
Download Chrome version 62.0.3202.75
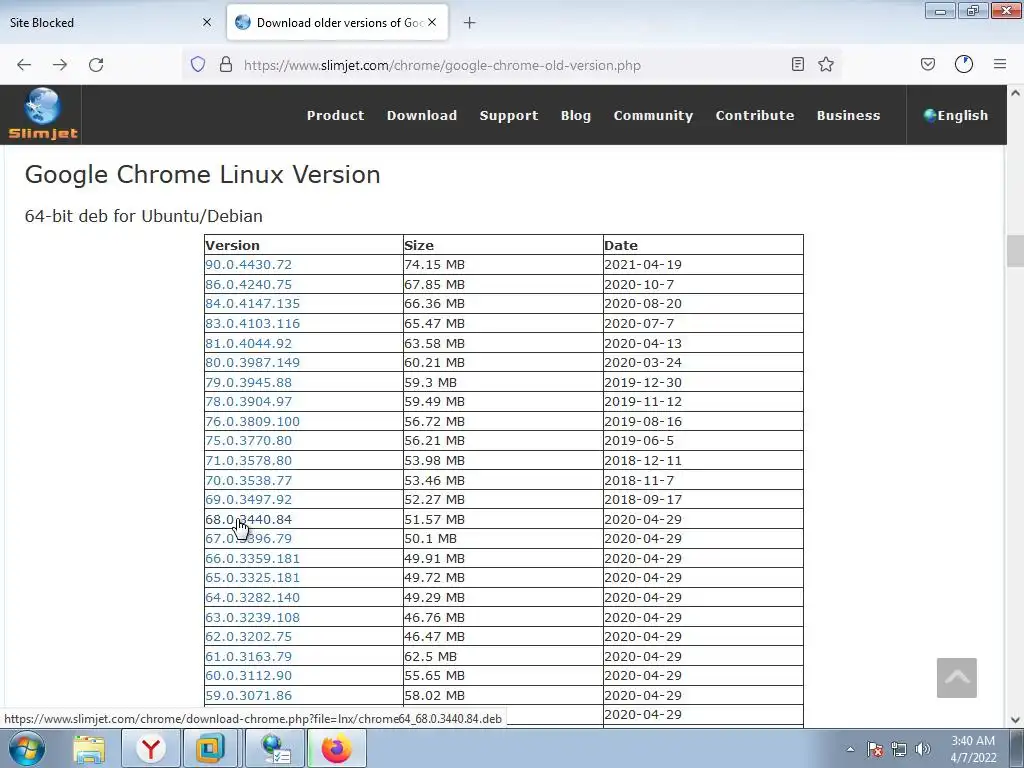(x=248, y=637)
